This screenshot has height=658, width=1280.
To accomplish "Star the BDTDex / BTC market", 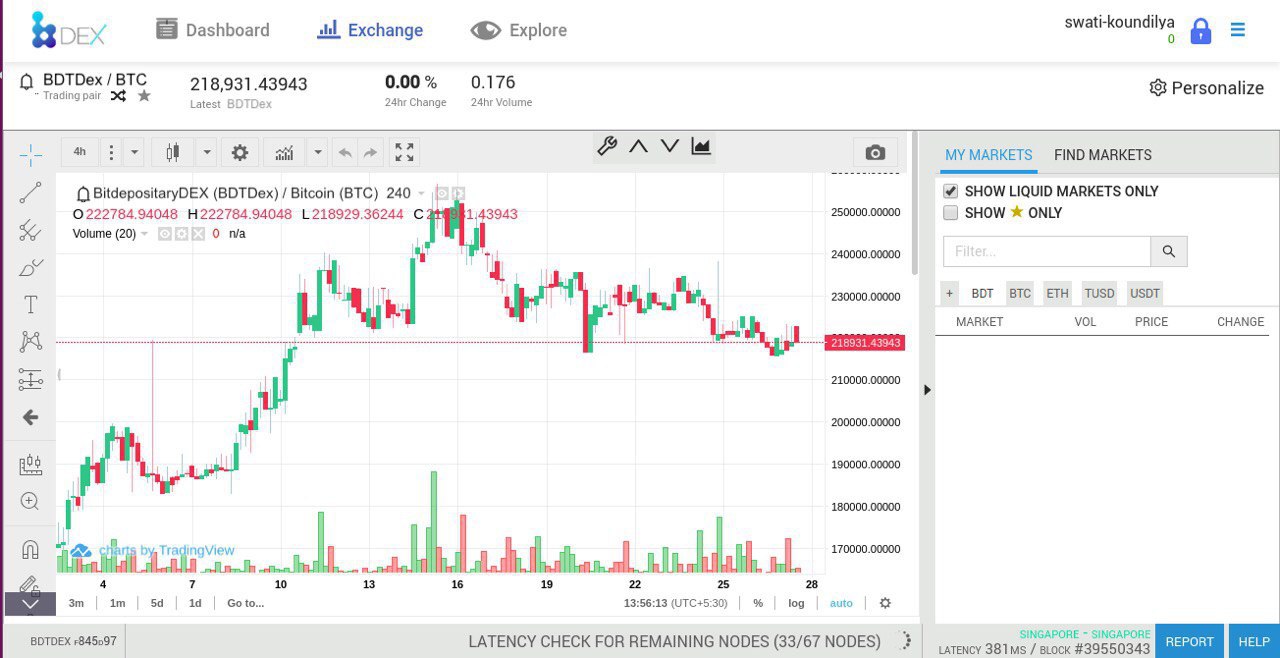I will [x=144, y=95].
